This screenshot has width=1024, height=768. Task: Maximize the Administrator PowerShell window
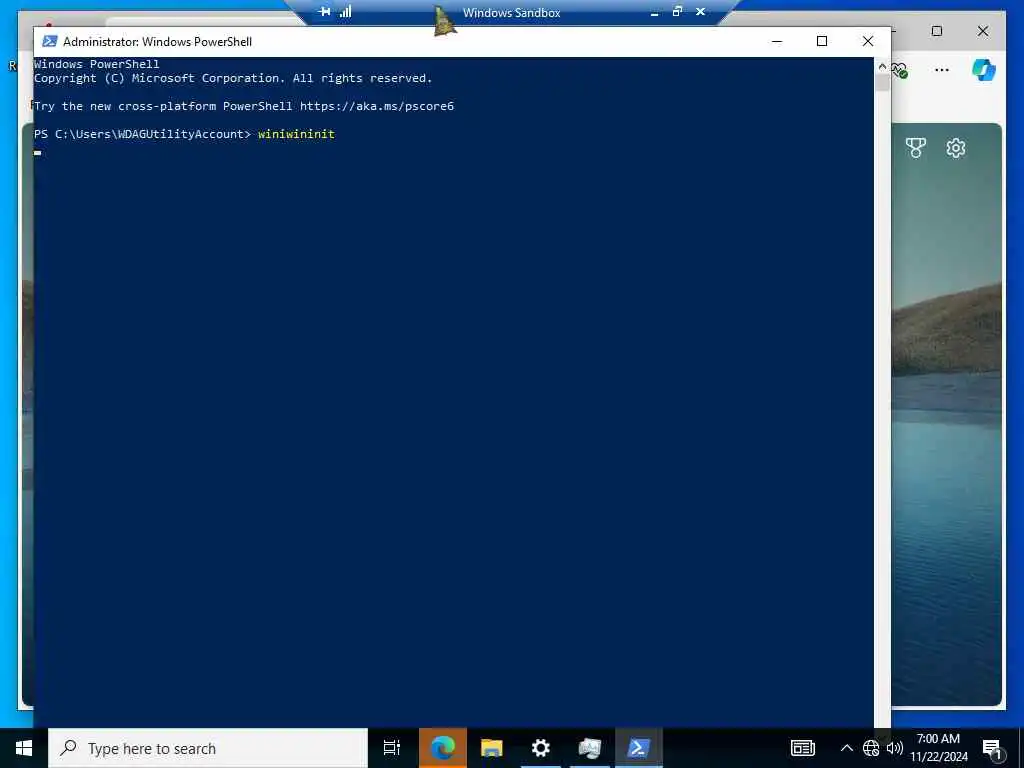(x=822, y=41)
